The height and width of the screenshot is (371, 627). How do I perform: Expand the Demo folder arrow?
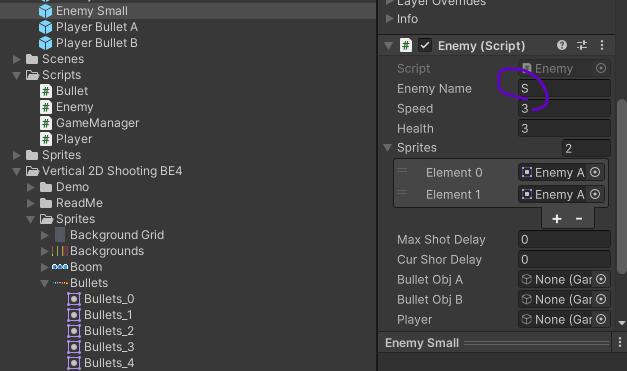pyautogui.click(x=31, y=187)
